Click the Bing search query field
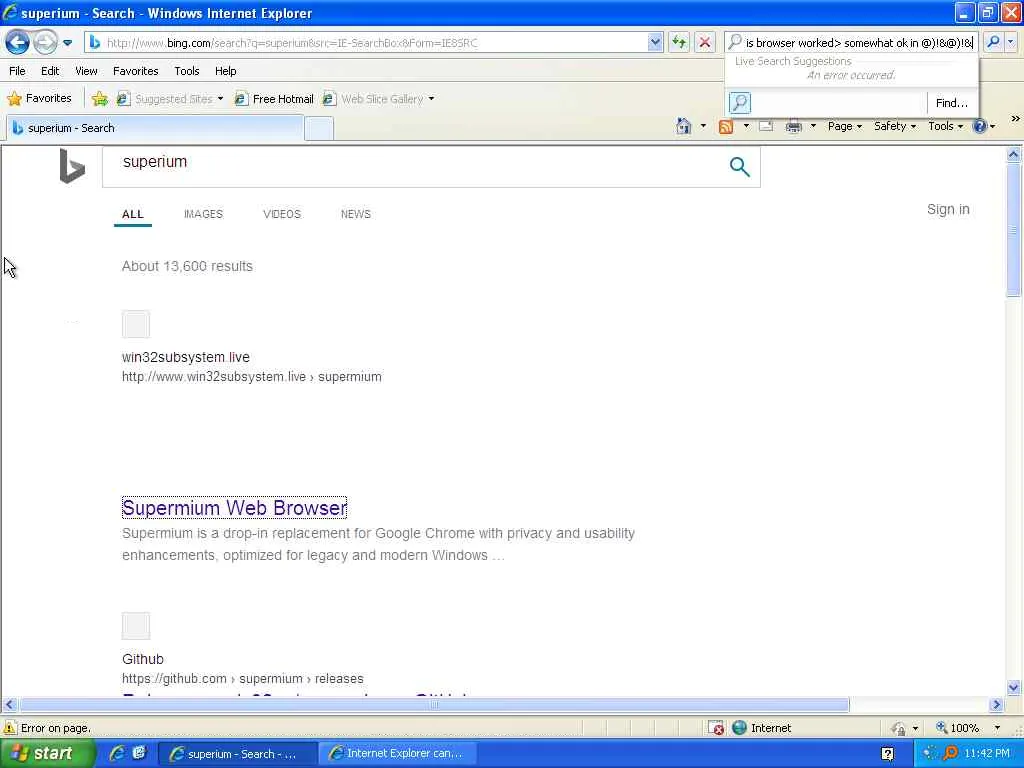This screenshot has width=1024, height=768. (x=418, y=167)
